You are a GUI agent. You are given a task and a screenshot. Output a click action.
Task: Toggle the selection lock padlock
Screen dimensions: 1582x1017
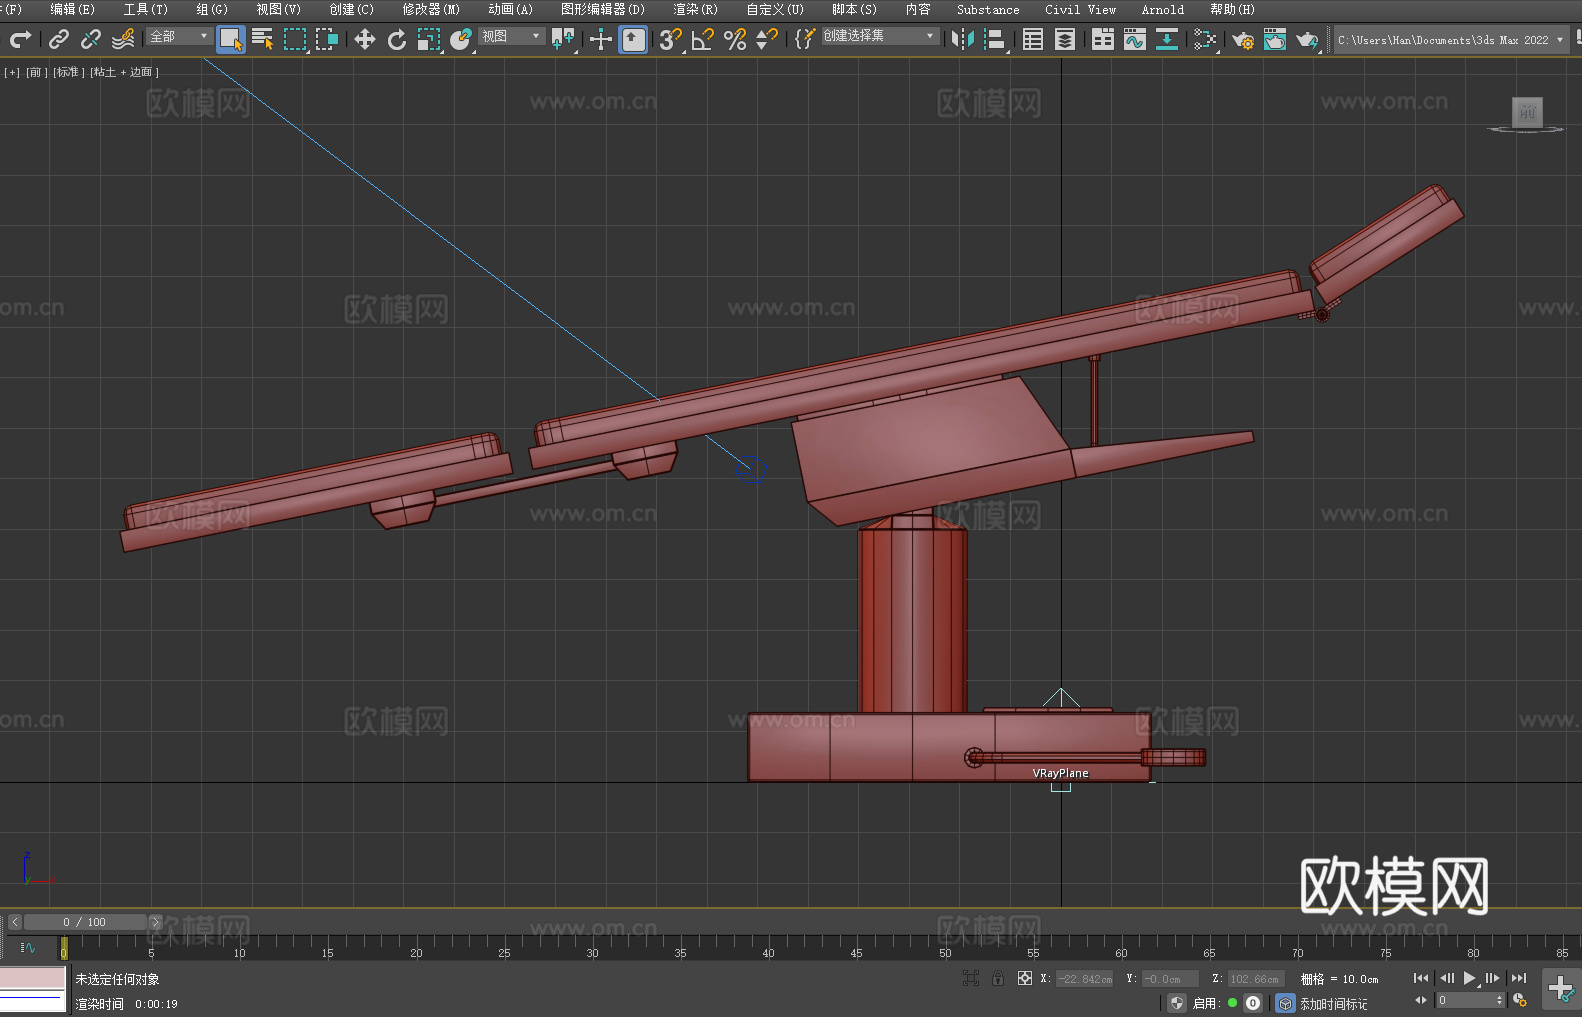998,978
